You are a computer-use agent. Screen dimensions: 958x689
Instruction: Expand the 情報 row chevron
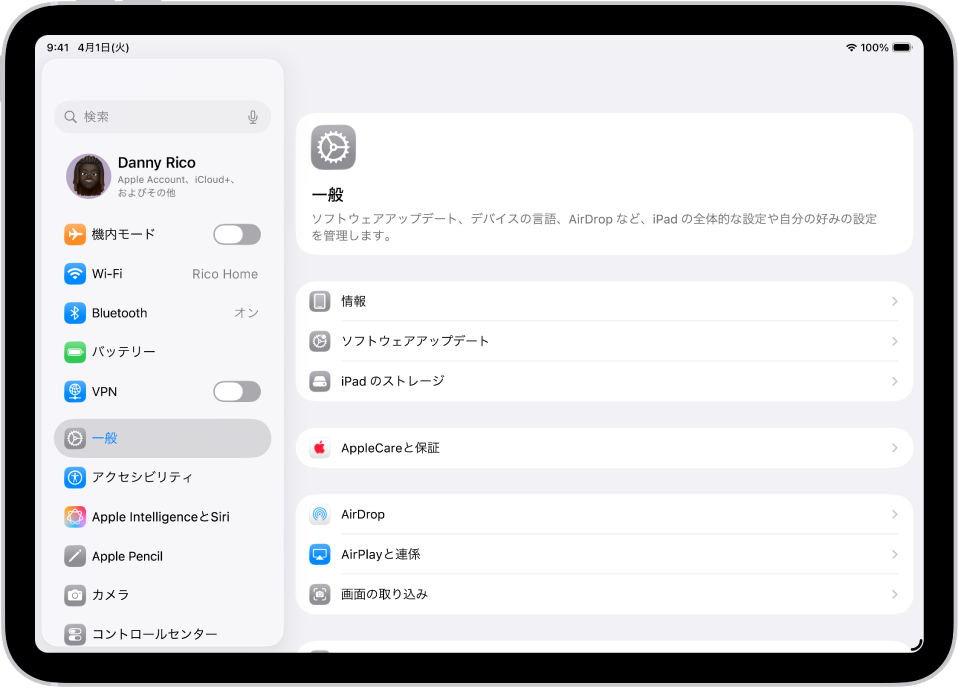click(895, 301)
